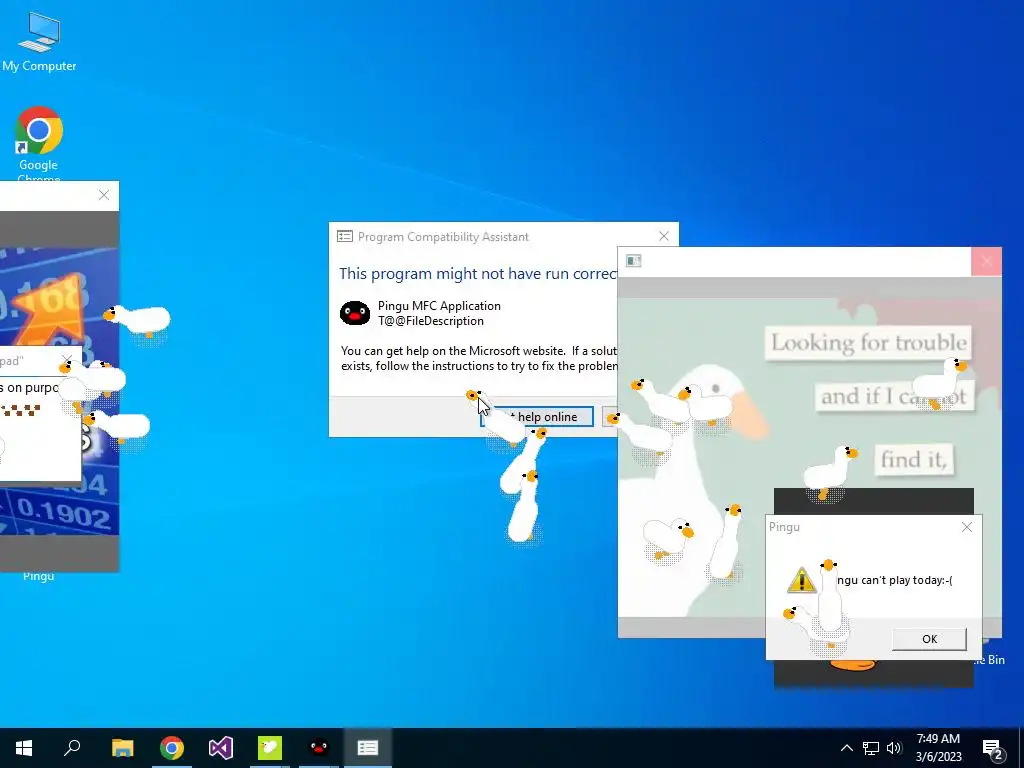
Task: Open File Explorer from taskbar
Action: 122,748
